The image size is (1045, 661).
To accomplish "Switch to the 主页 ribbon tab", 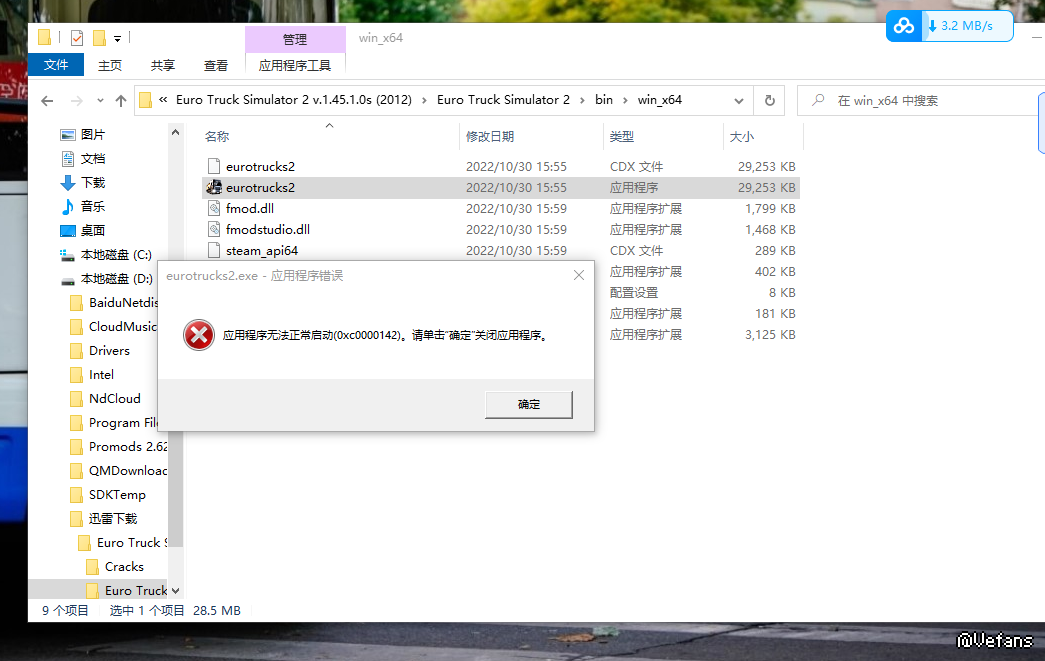I will 110,65.
